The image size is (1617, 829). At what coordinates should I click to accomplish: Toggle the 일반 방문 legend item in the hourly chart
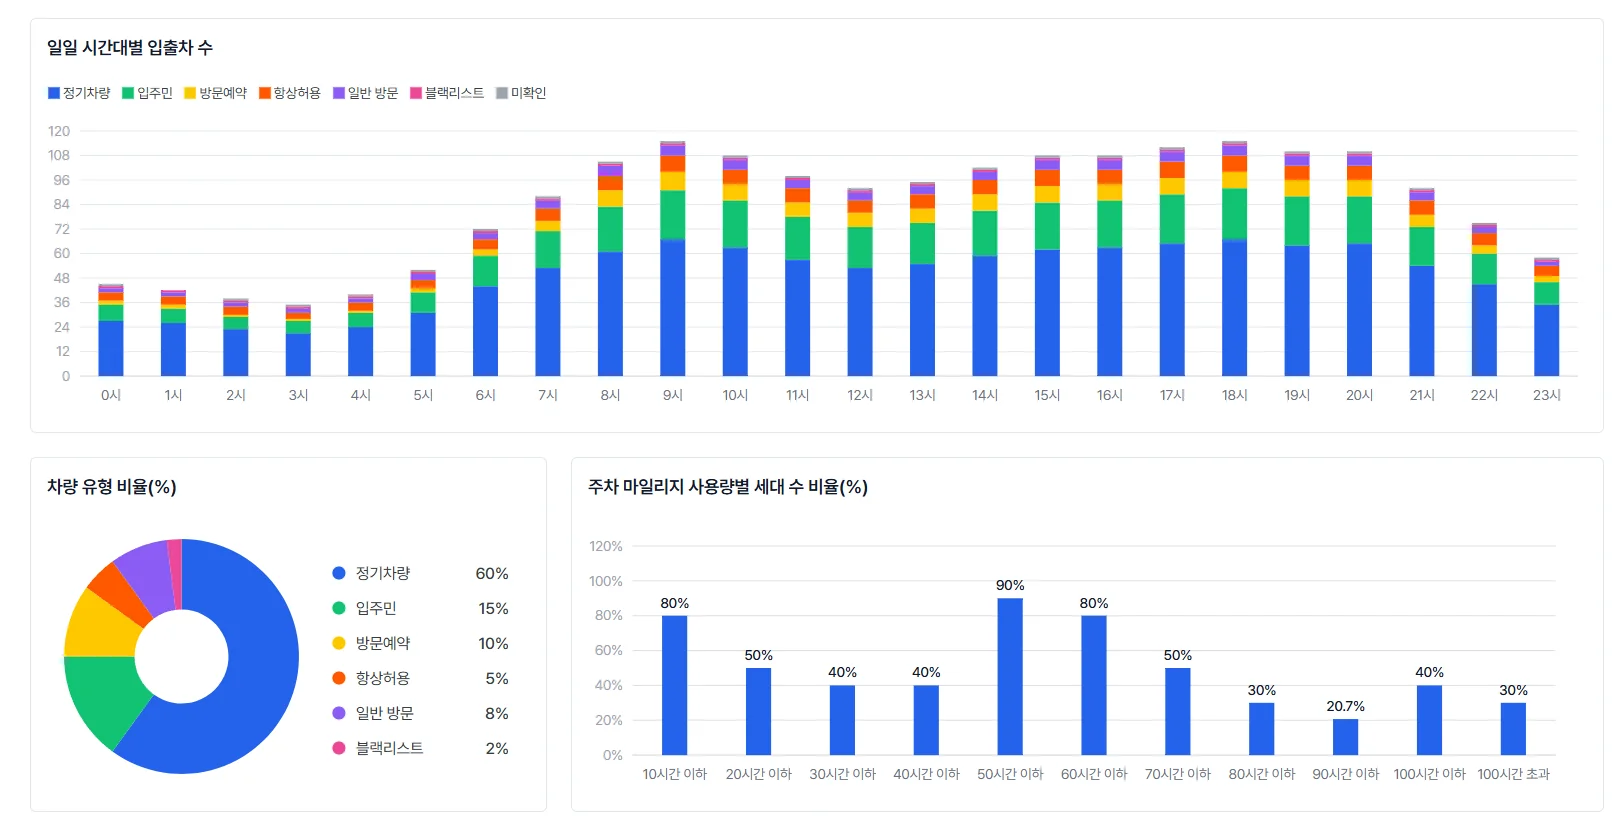point(365,93)
